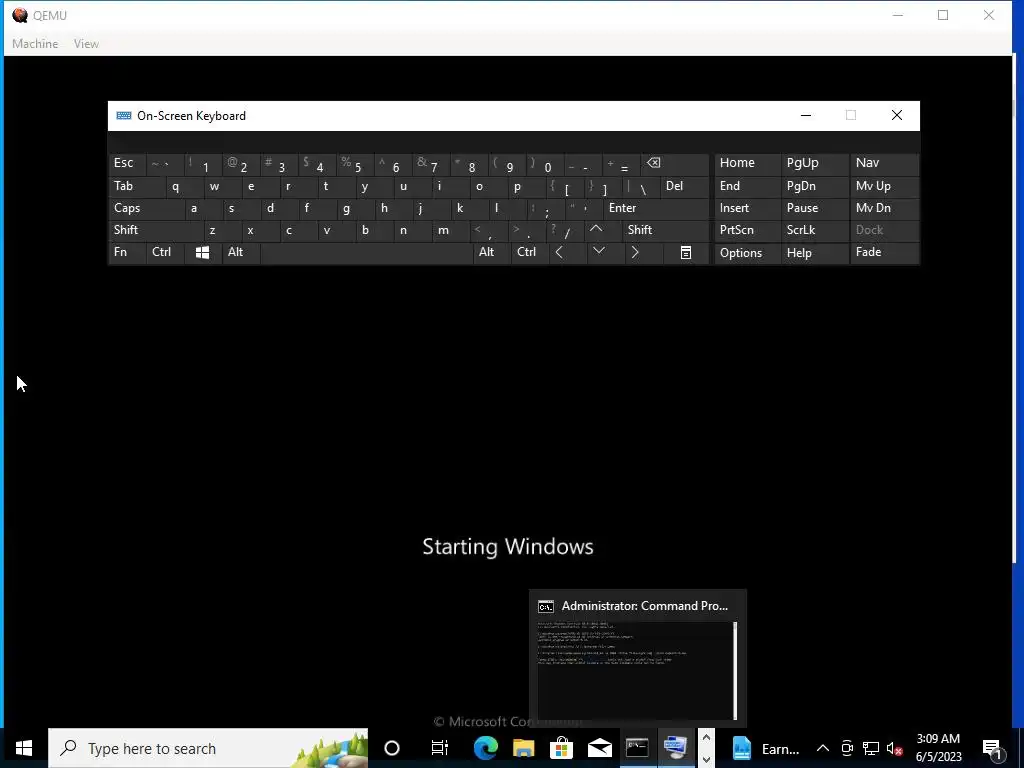Toggle the left Ctrl key

pos(165,253)
